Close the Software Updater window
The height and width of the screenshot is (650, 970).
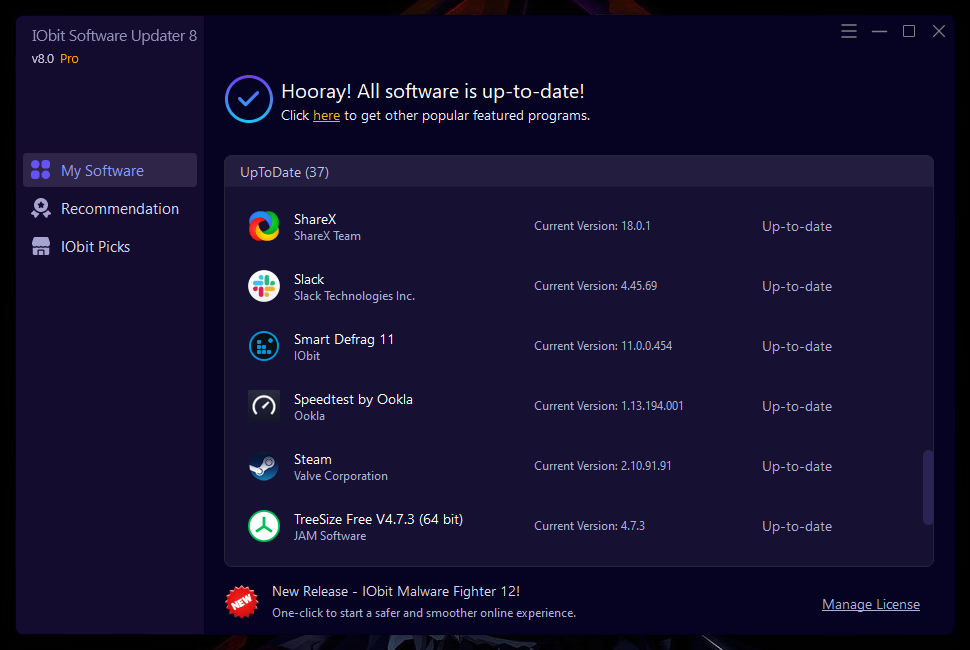(x=938, y=31)
